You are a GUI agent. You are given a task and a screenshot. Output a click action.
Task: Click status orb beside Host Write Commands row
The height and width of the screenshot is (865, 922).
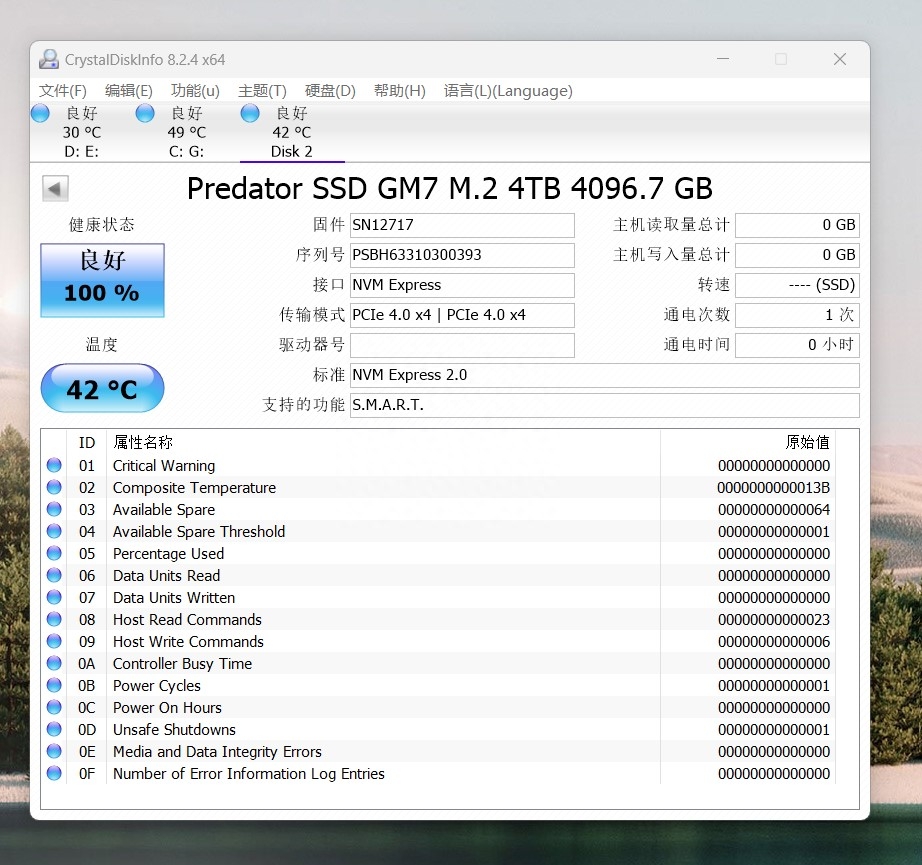pyautogui.click(x=54, y=641)
